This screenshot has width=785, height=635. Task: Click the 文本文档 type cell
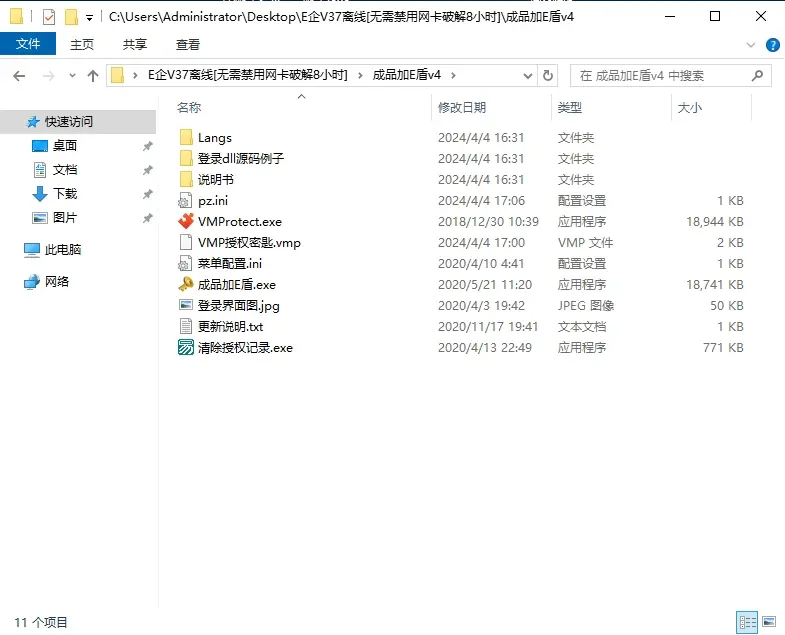pos(582,327)
